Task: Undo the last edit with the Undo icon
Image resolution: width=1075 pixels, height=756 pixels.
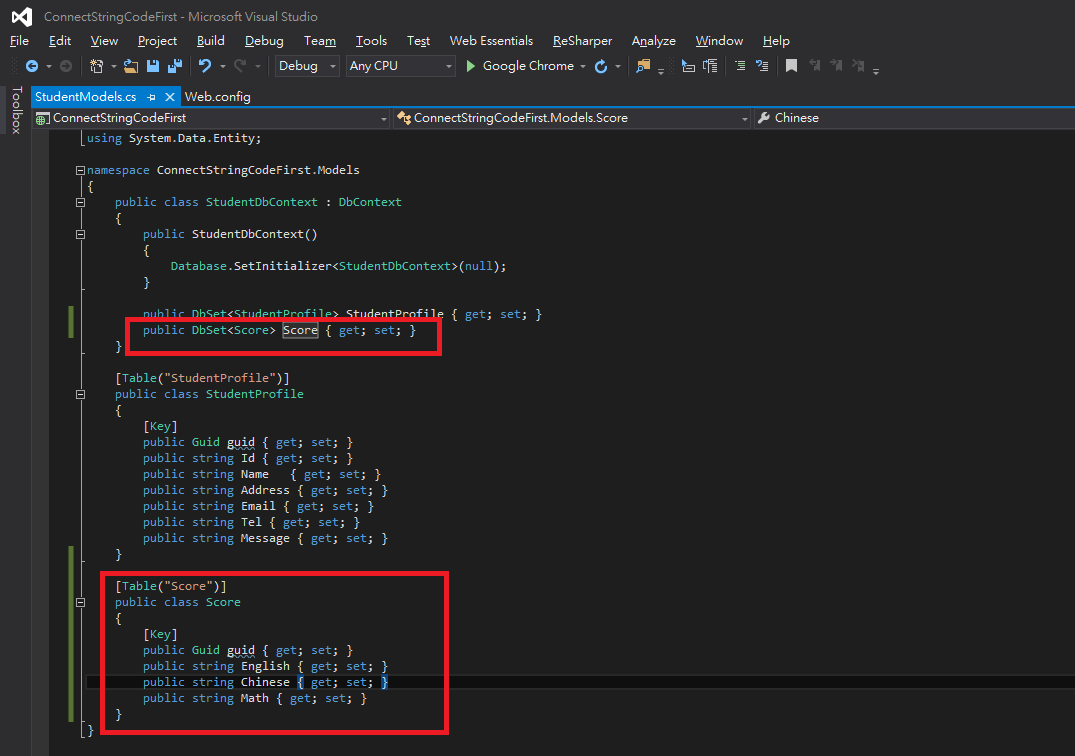Action: (x=204, y=66)
